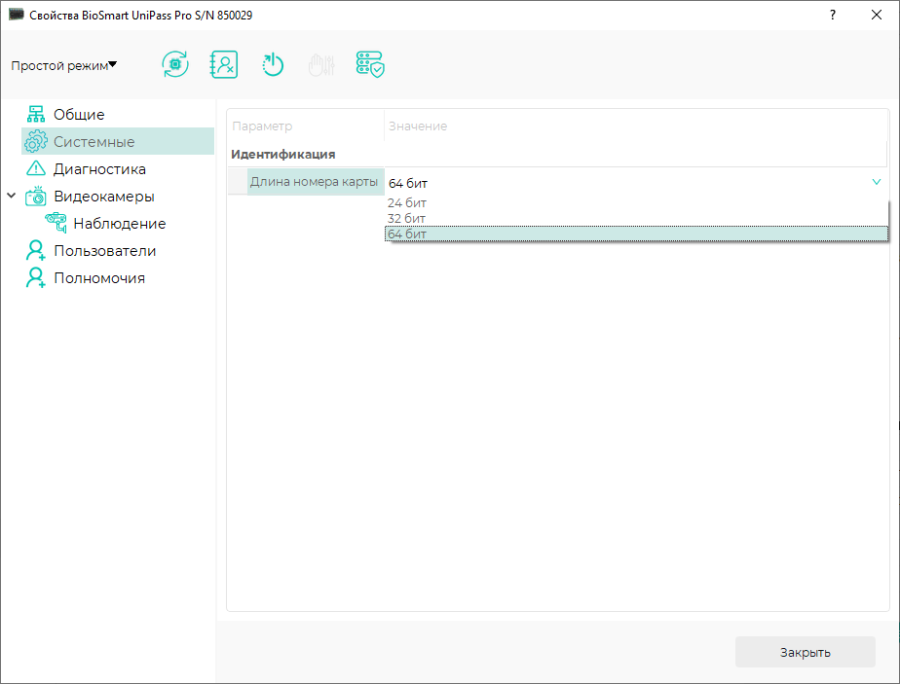Open the Простой режим mode dropdown

[x=64, y=65]
